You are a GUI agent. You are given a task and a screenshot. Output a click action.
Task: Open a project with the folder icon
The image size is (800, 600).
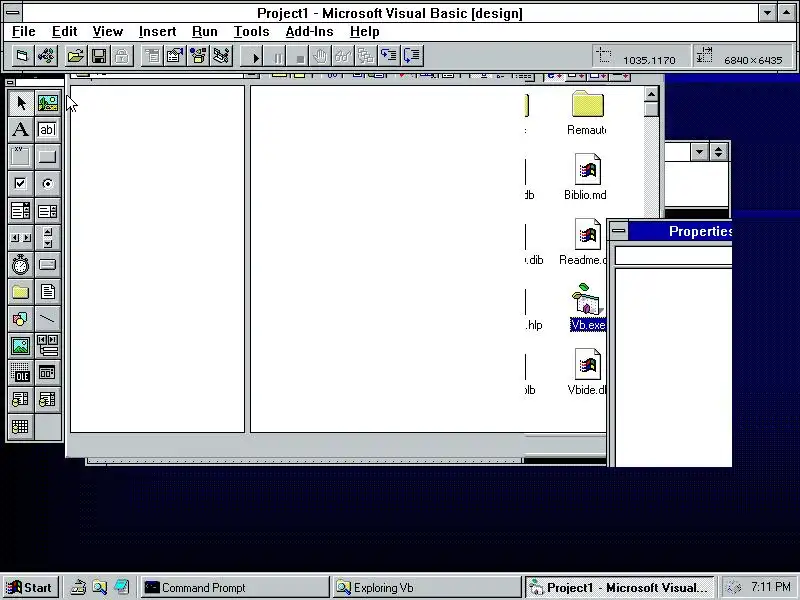click(x=76, y=56)
